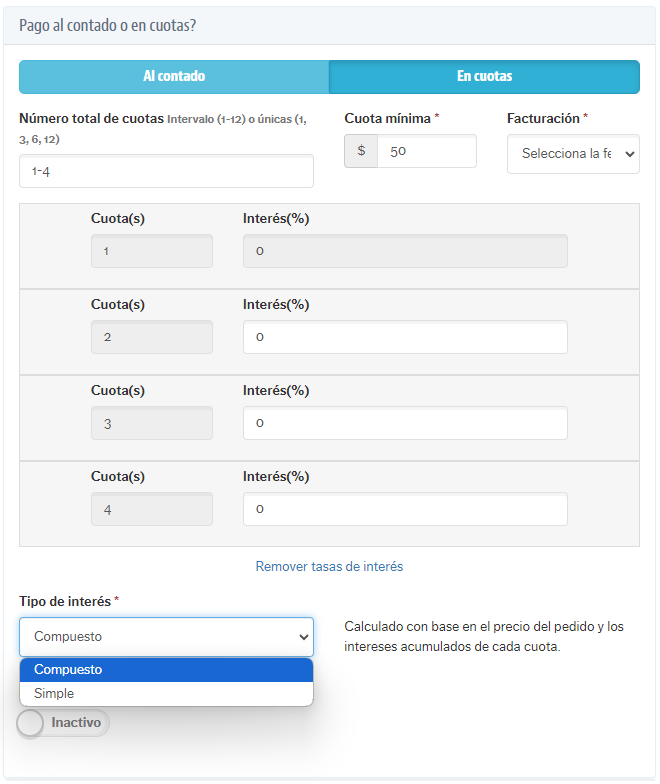Click the Pago al contado o en cuotas header
The image size is (660, 784).
108,25
